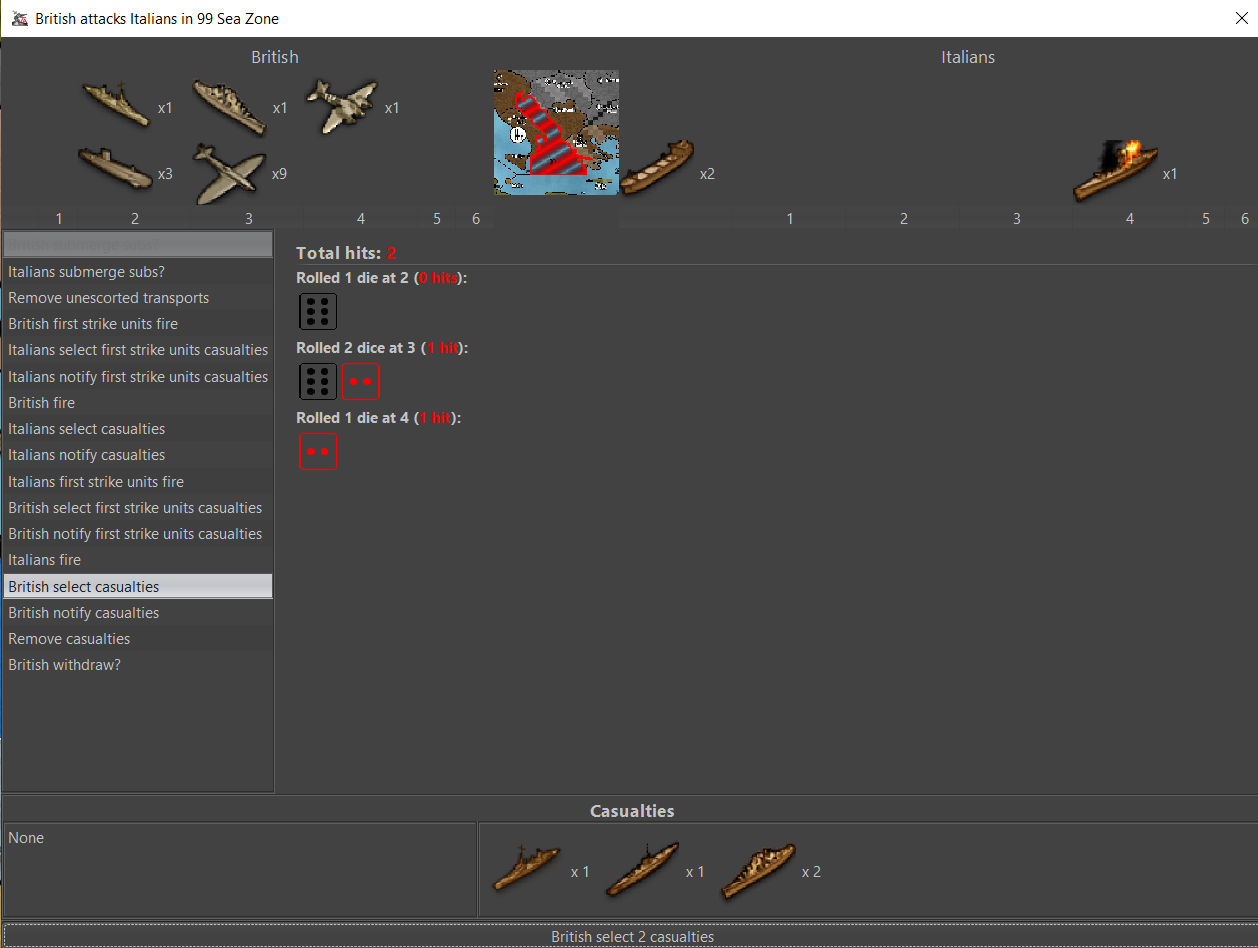The image size is (1258, 948).
Task: Click the casualty ship icon marked x2
Action: (x=757, y=870)
